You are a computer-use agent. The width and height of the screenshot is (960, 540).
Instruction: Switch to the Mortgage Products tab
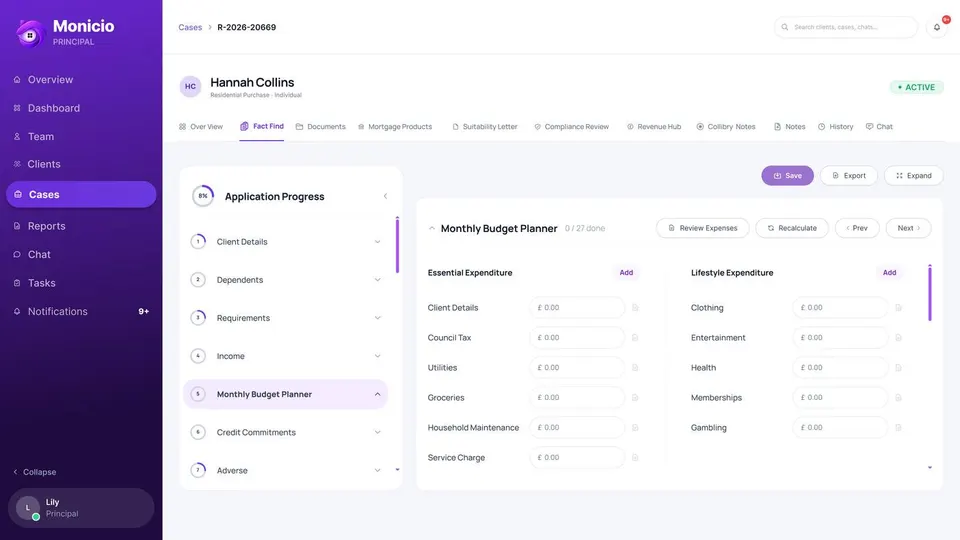[x=395, y=127]
